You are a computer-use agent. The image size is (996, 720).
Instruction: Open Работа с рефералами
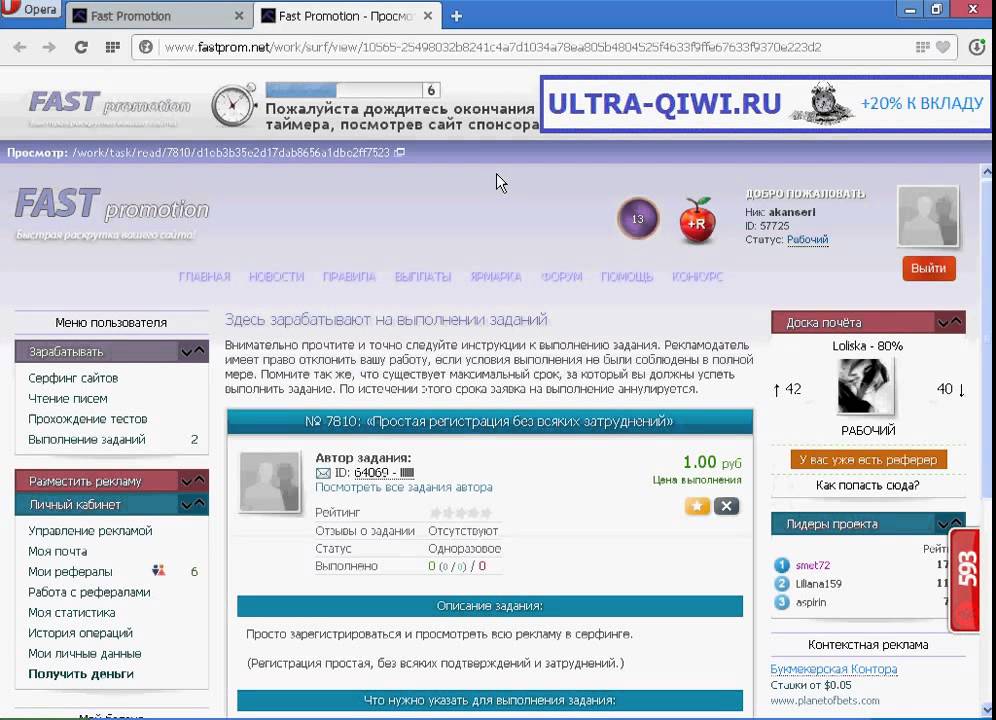pyautogui.click(x=90, y=592)
